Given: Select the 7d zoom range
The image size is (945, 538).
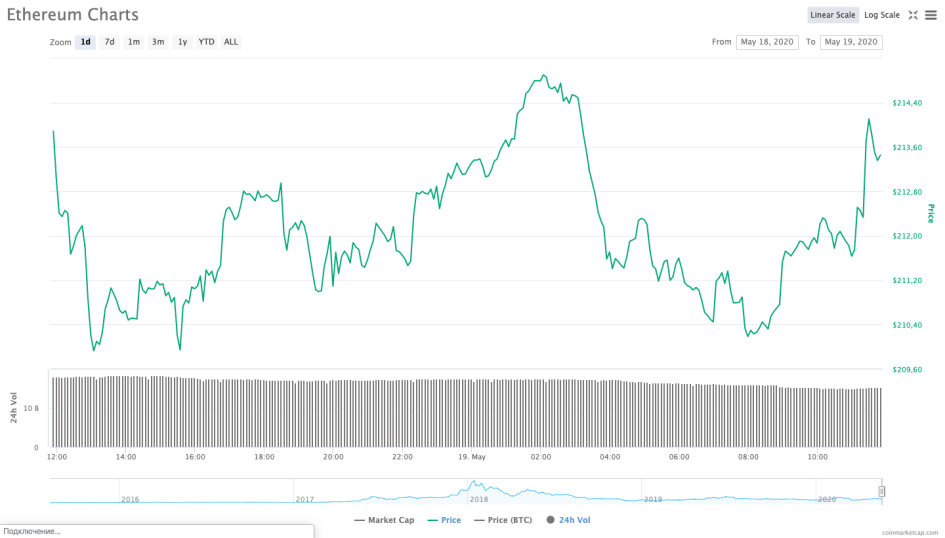Looking at the screenshot, I should coord(110,42).
